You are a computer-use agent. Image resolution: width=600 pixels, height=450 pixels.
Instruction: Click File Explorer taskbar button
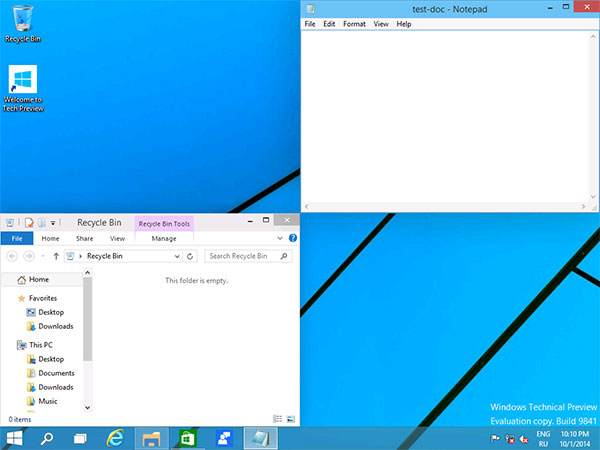(x=152, y=439)
